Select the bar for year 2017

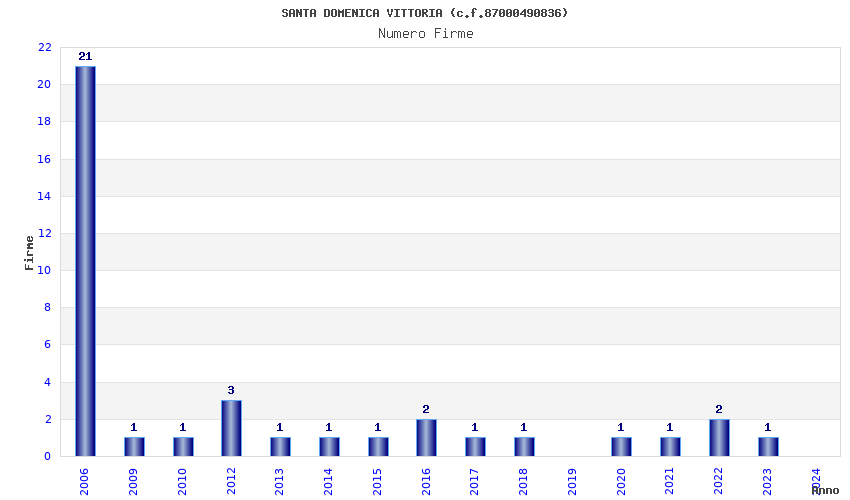pyautogui.click(x=475, y=447)
